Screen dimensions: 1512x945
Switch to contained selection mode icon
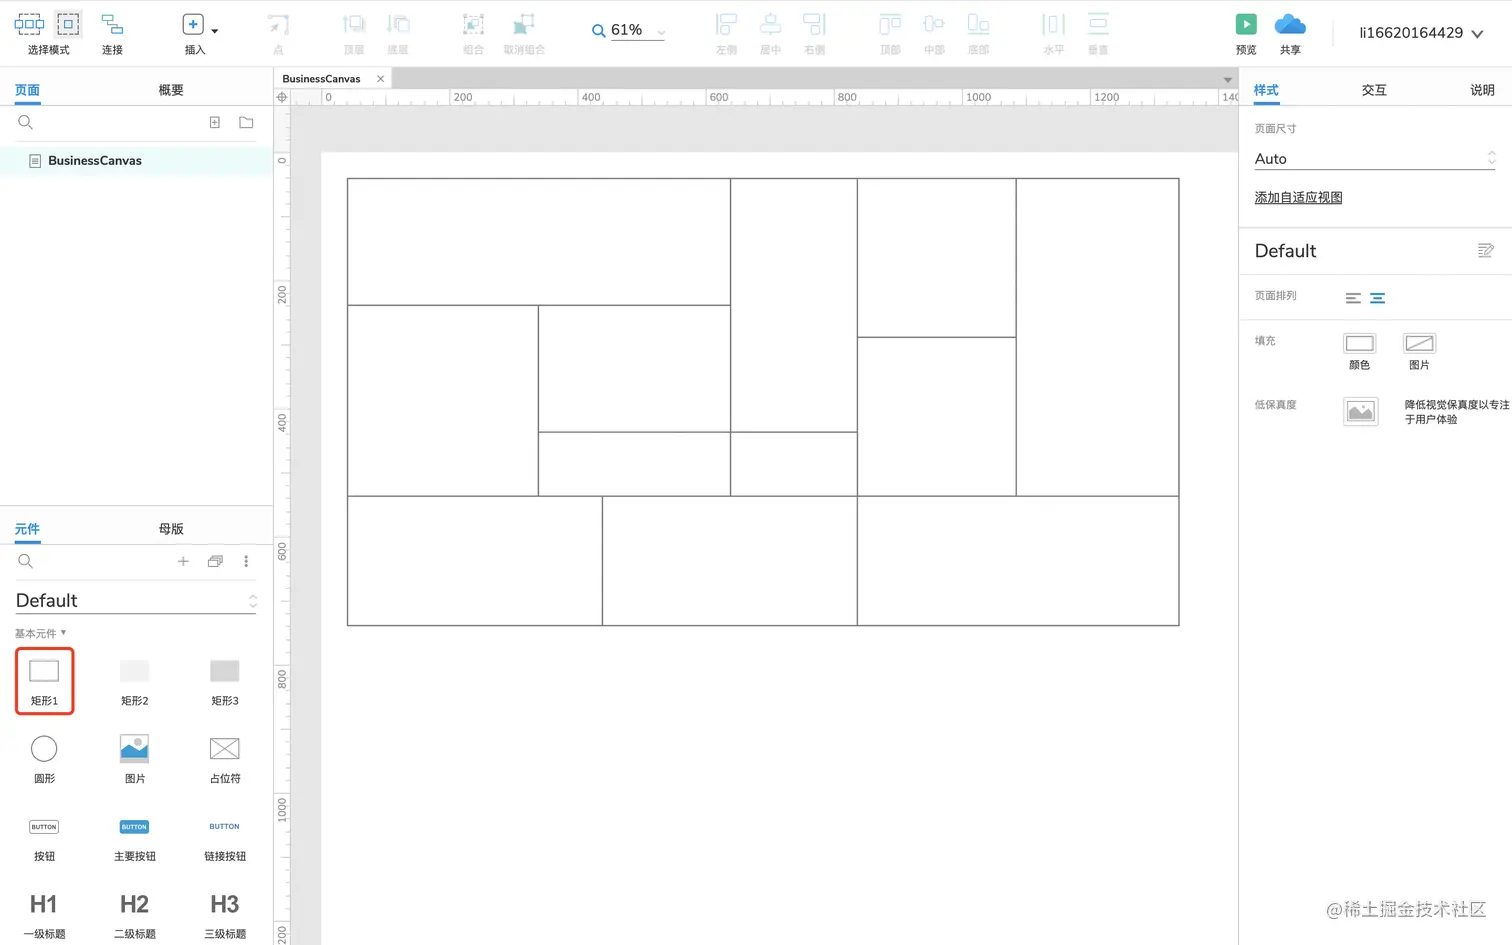click(x=68, y=24)
